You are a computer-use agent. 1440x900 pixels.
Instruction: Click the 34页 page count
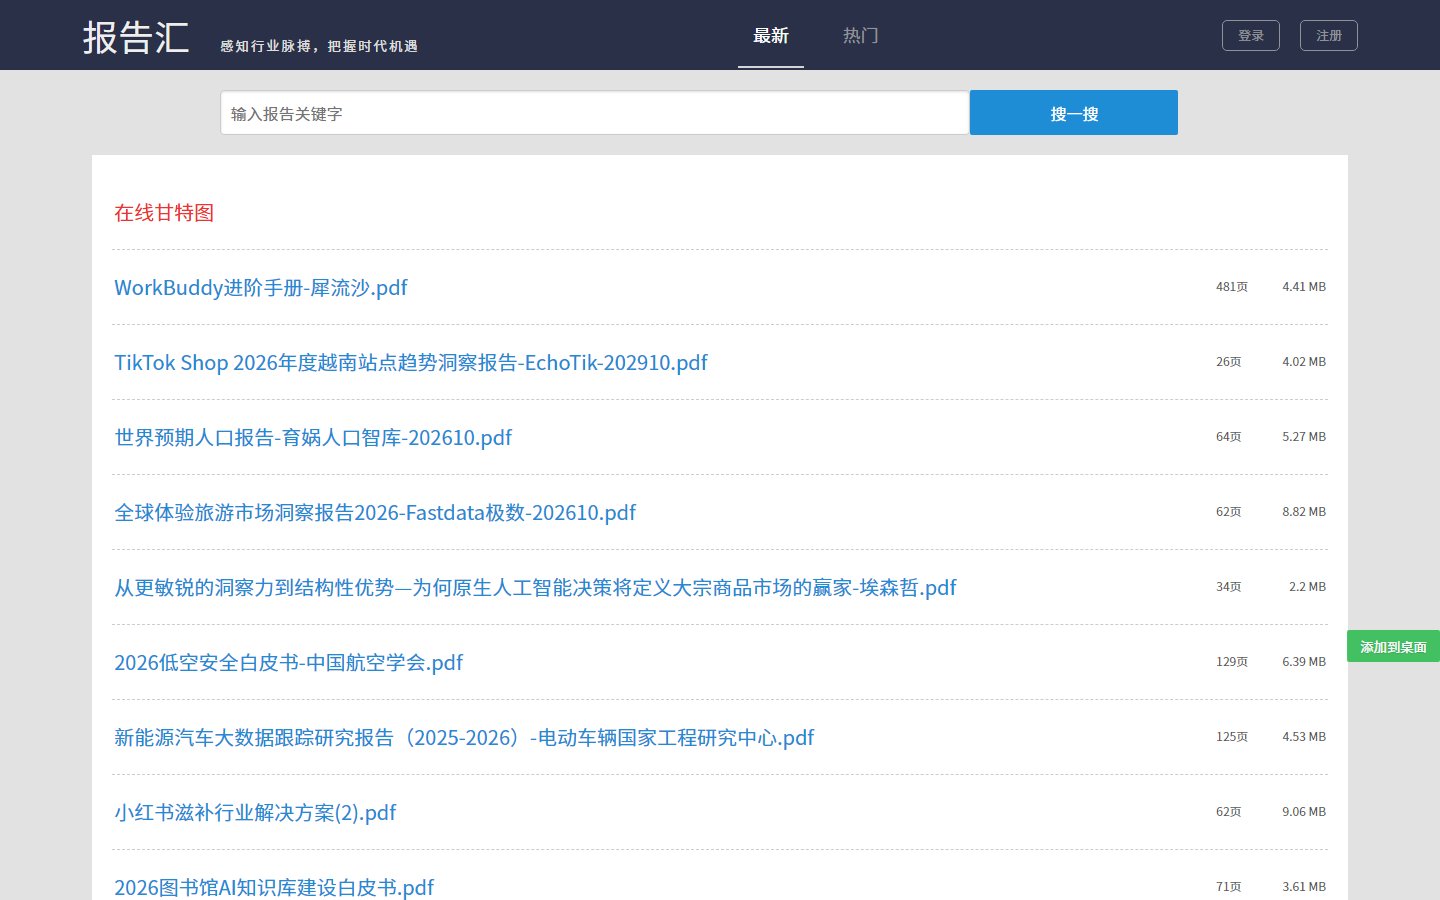coord(1229,587)
